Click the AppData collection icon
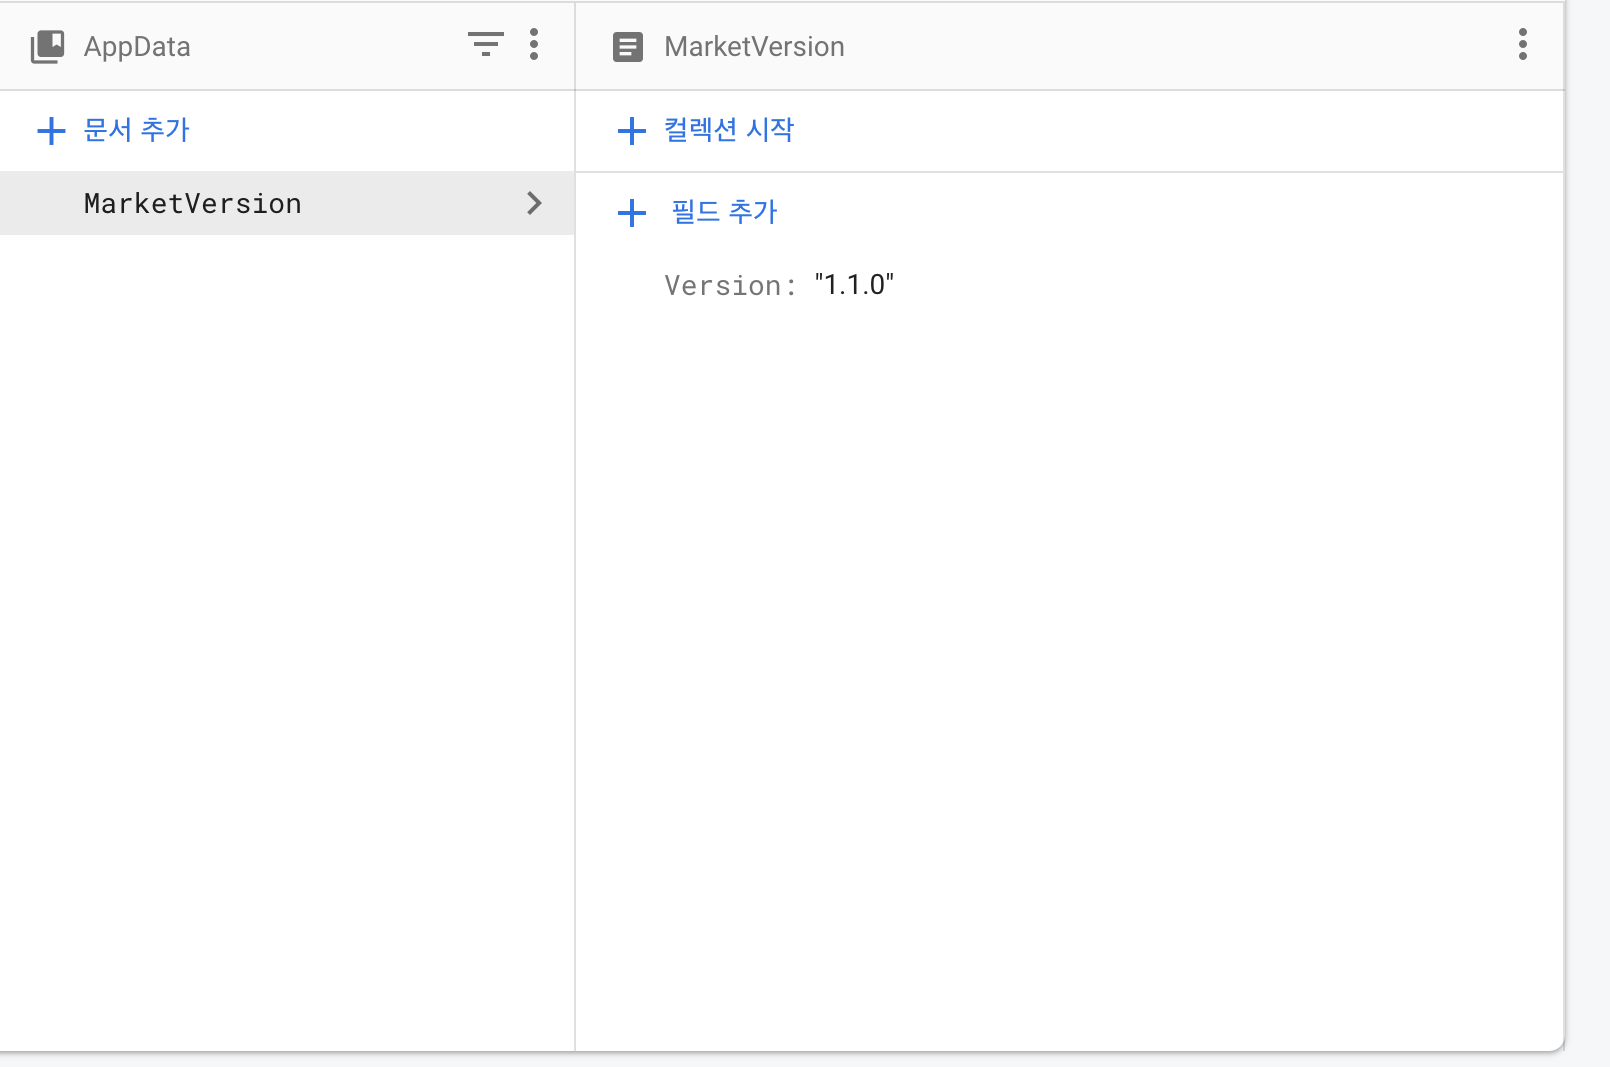The image size is (1610, 1067). pyautogui.click(x=46, y=45)
